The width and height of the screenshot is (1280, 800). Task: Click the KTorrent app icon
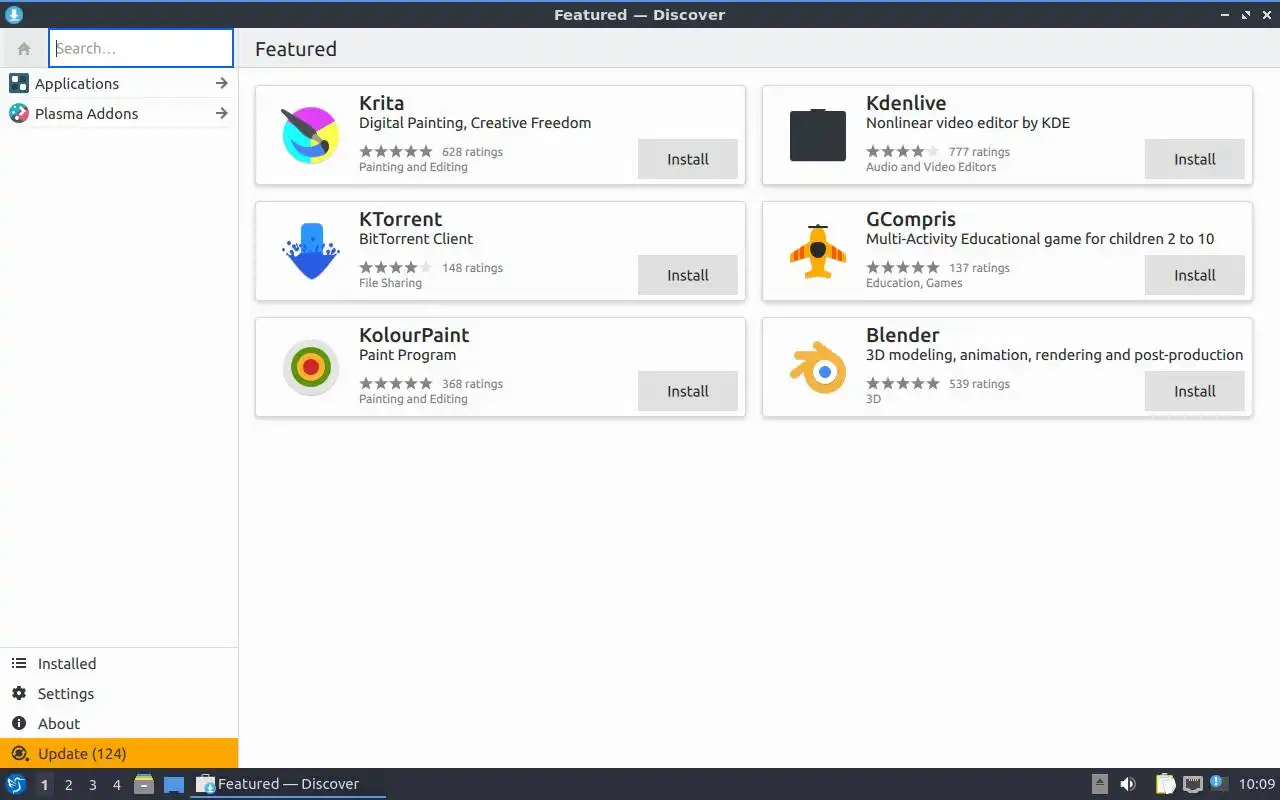310,251
